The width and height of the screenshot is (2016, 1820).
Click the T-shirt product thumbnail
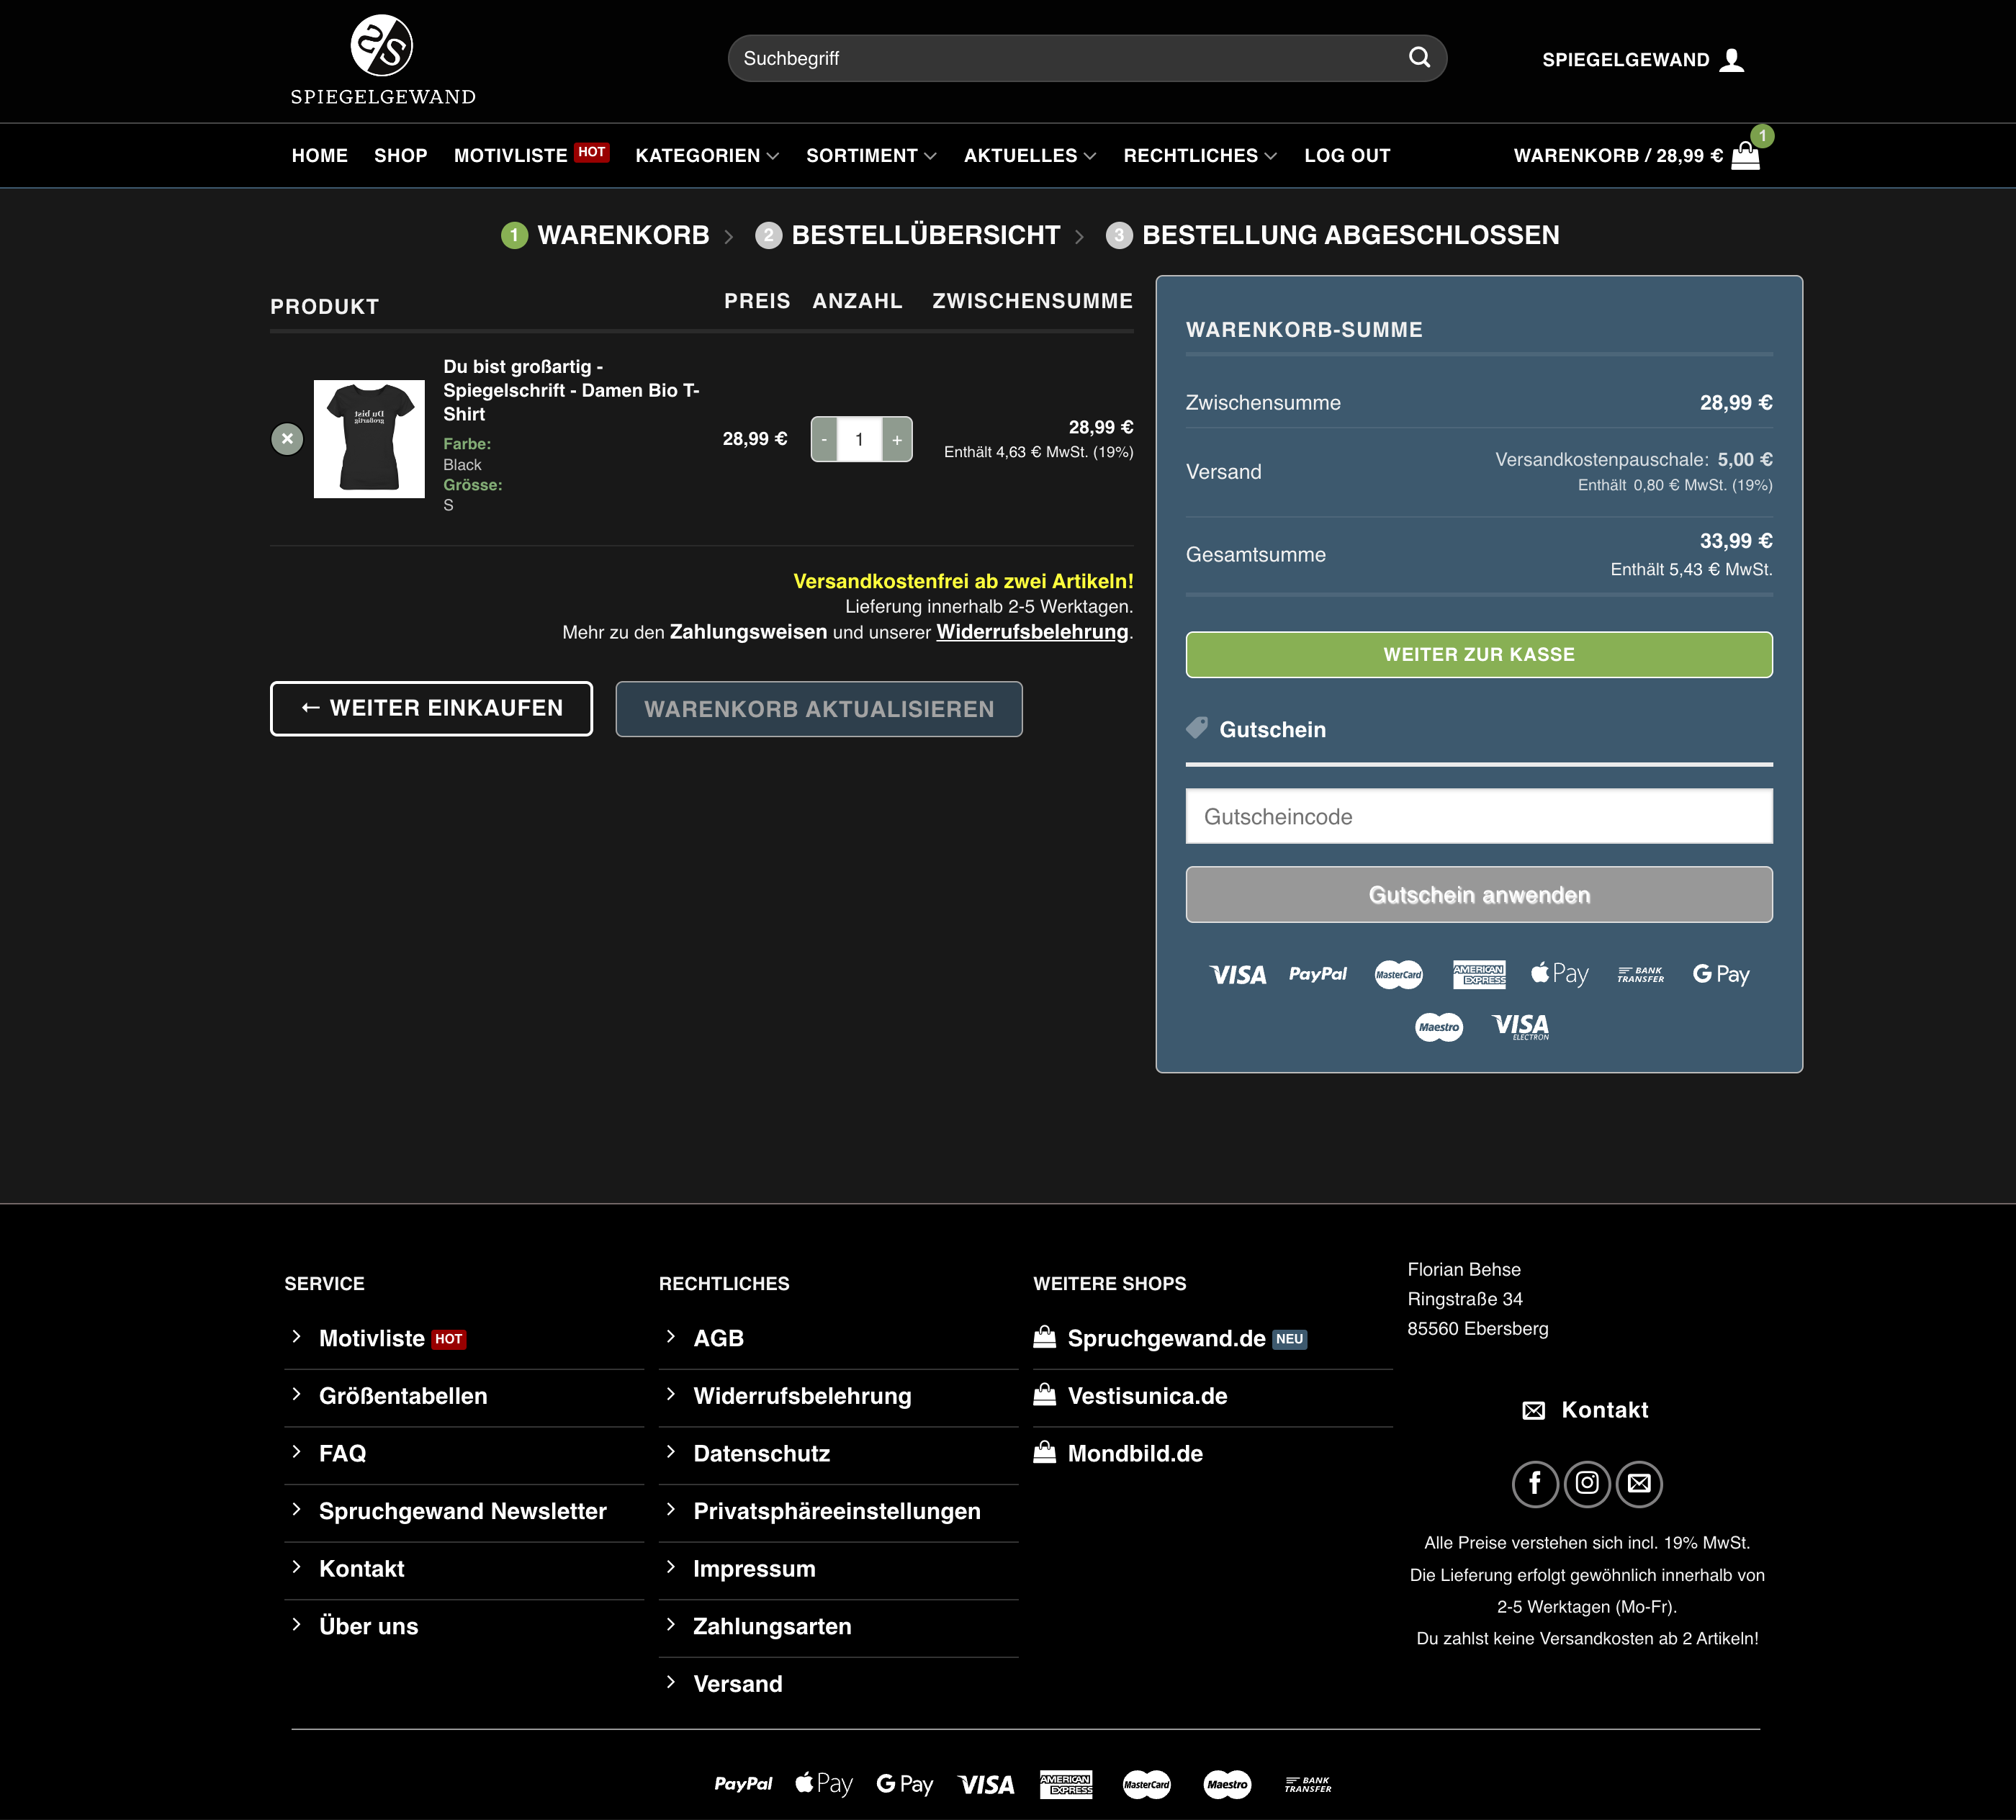point(369,439)
